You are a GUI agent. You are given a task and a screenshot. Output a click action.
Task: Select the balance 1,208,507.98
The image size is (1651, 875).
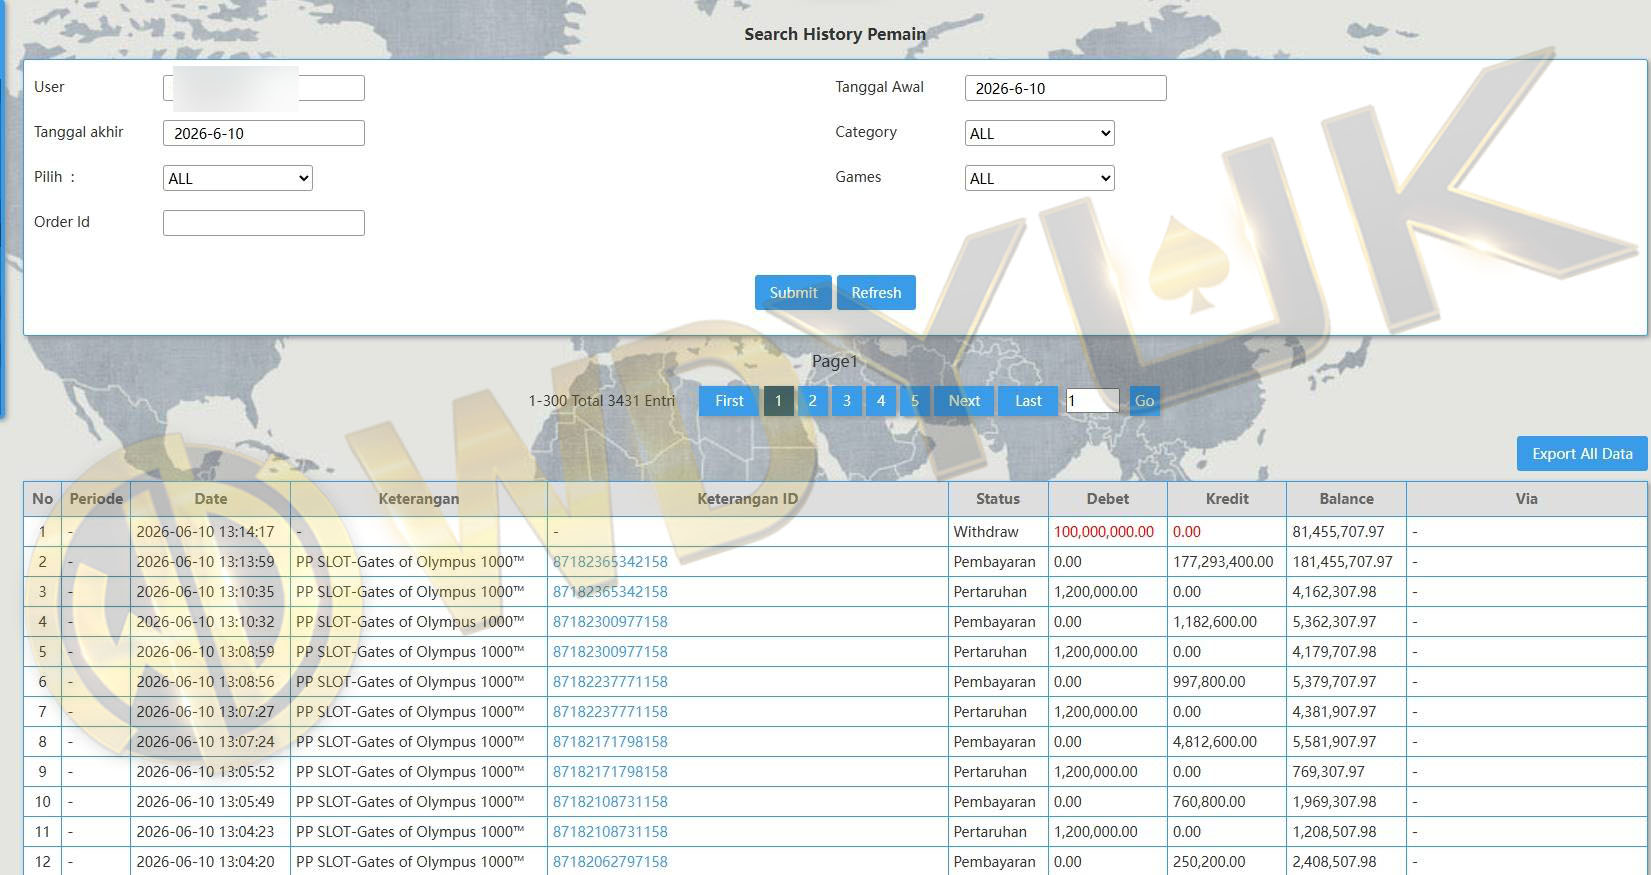tap(1334, 832)
